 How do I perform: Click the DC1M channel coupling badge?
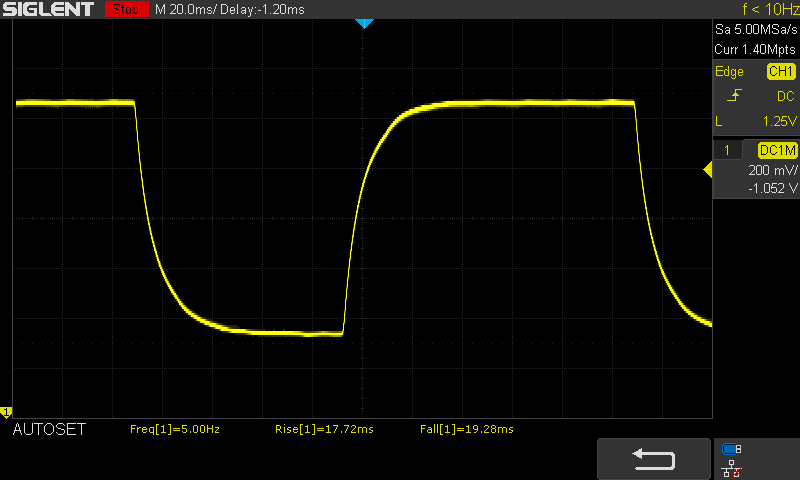coord(777,150)
